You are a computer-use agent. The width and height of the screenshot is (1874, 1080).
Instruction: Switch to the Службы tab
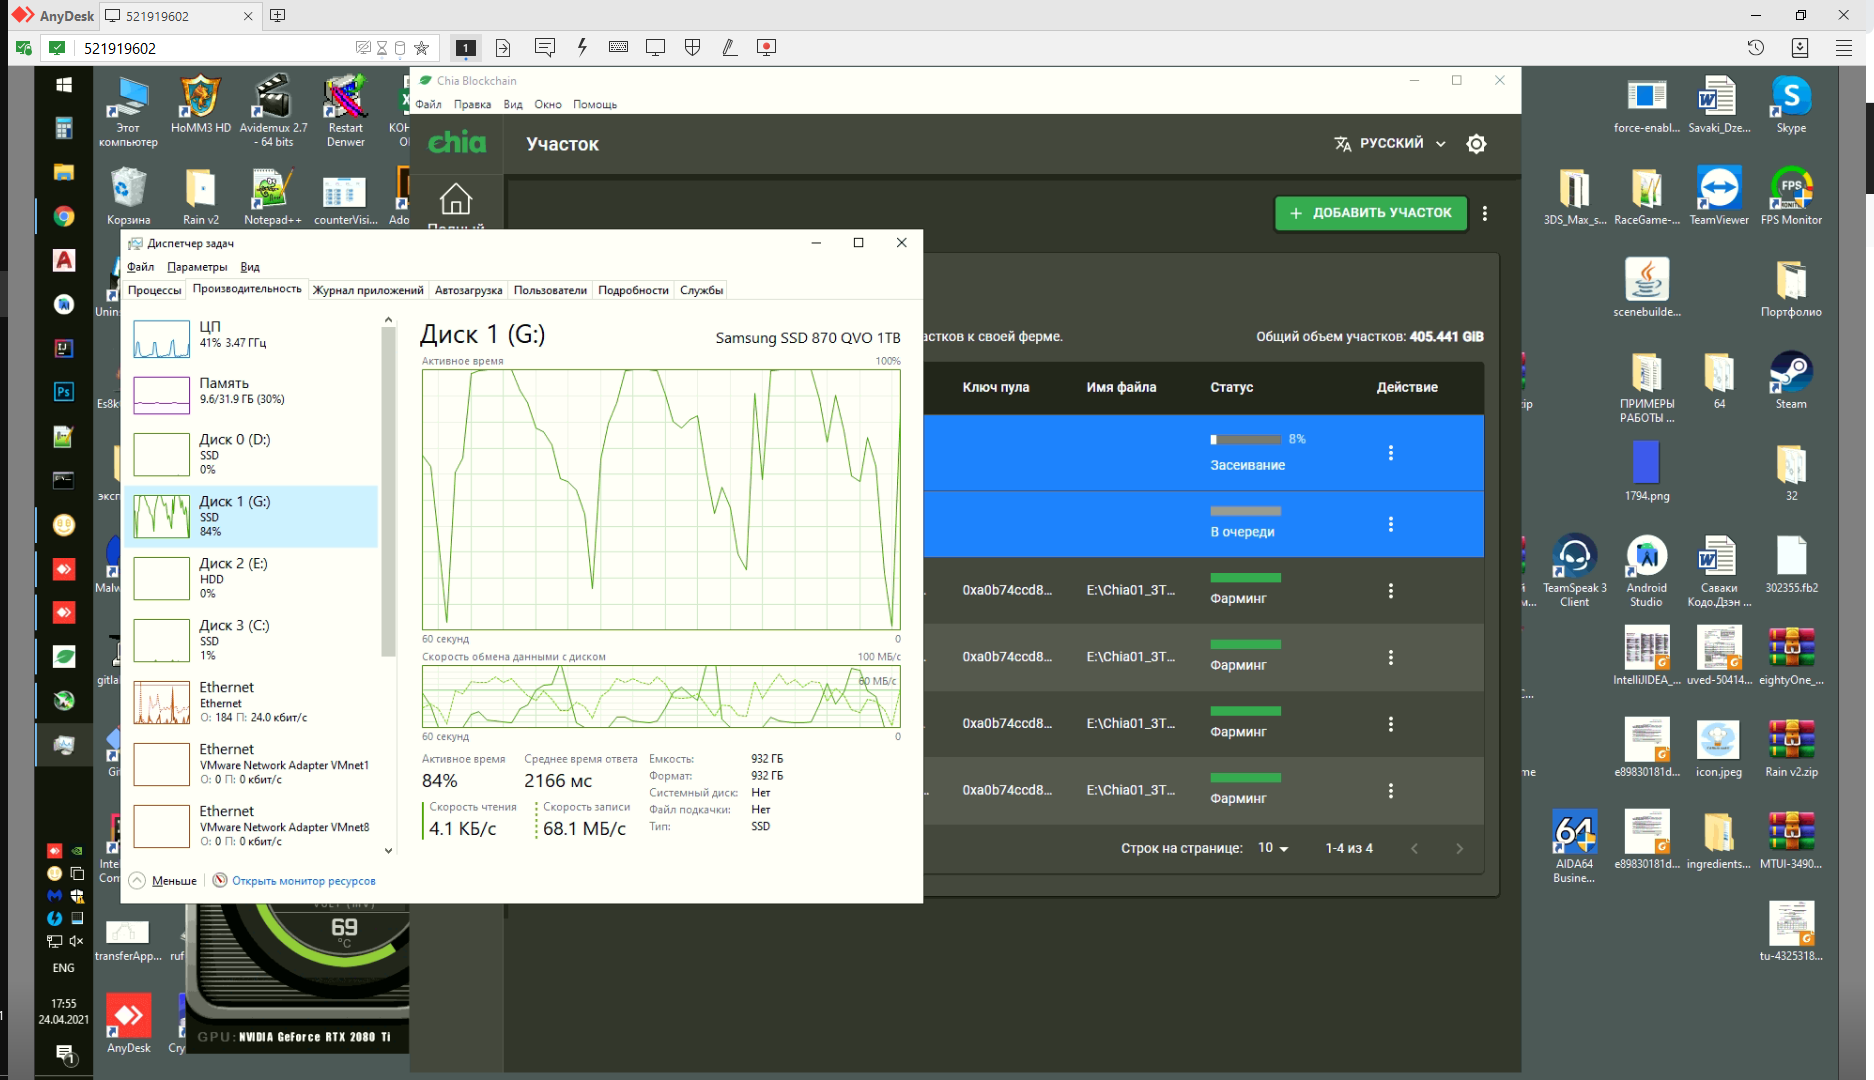702,290
